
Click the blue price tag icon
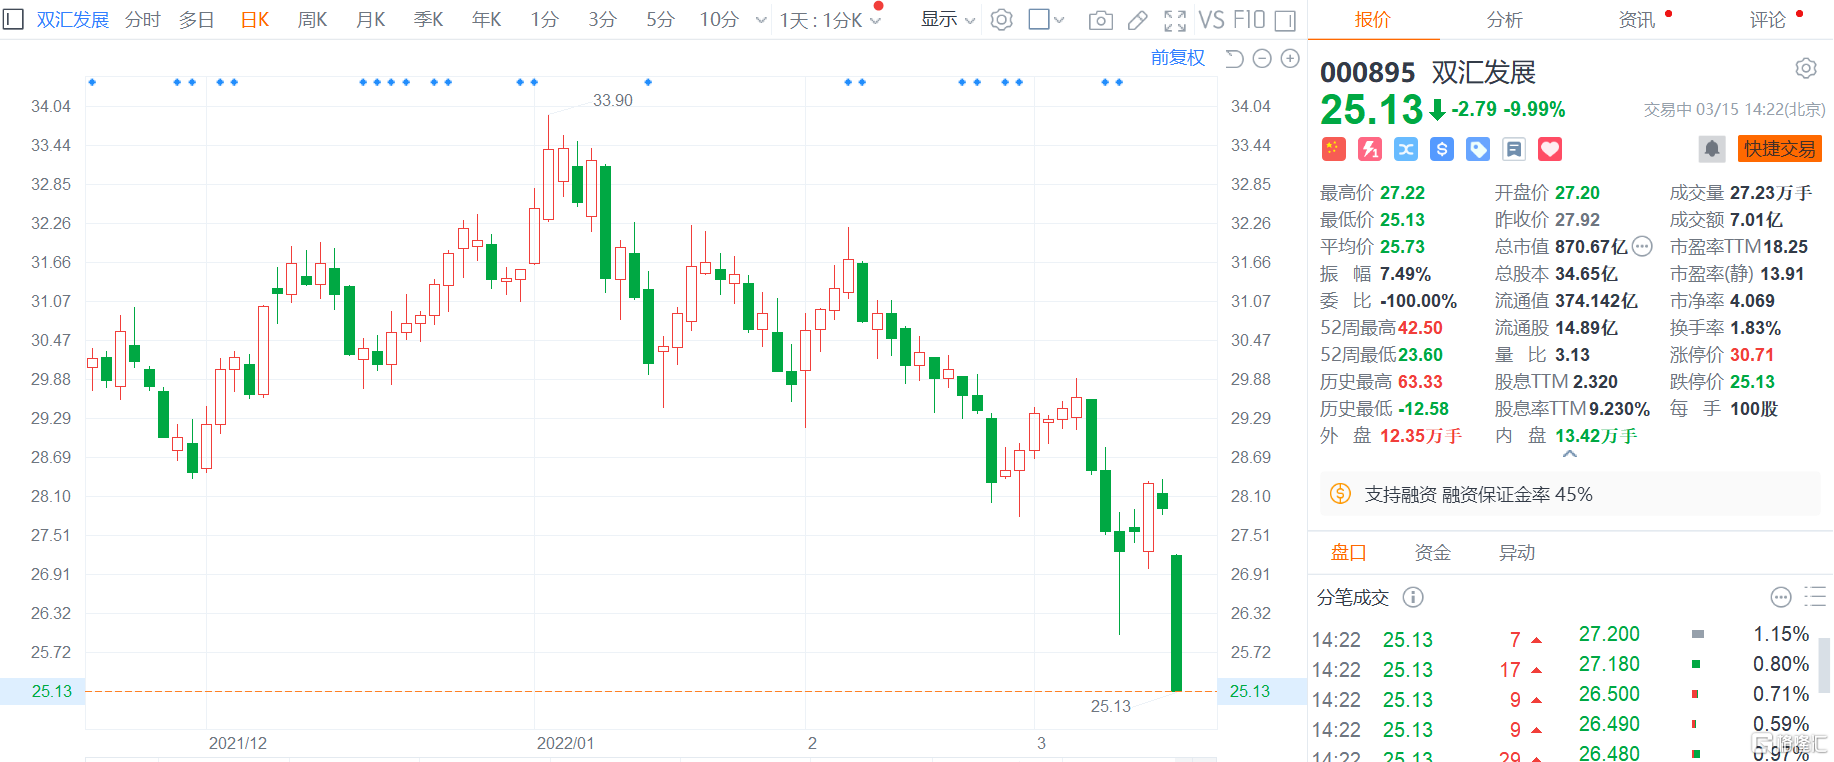1477,149
